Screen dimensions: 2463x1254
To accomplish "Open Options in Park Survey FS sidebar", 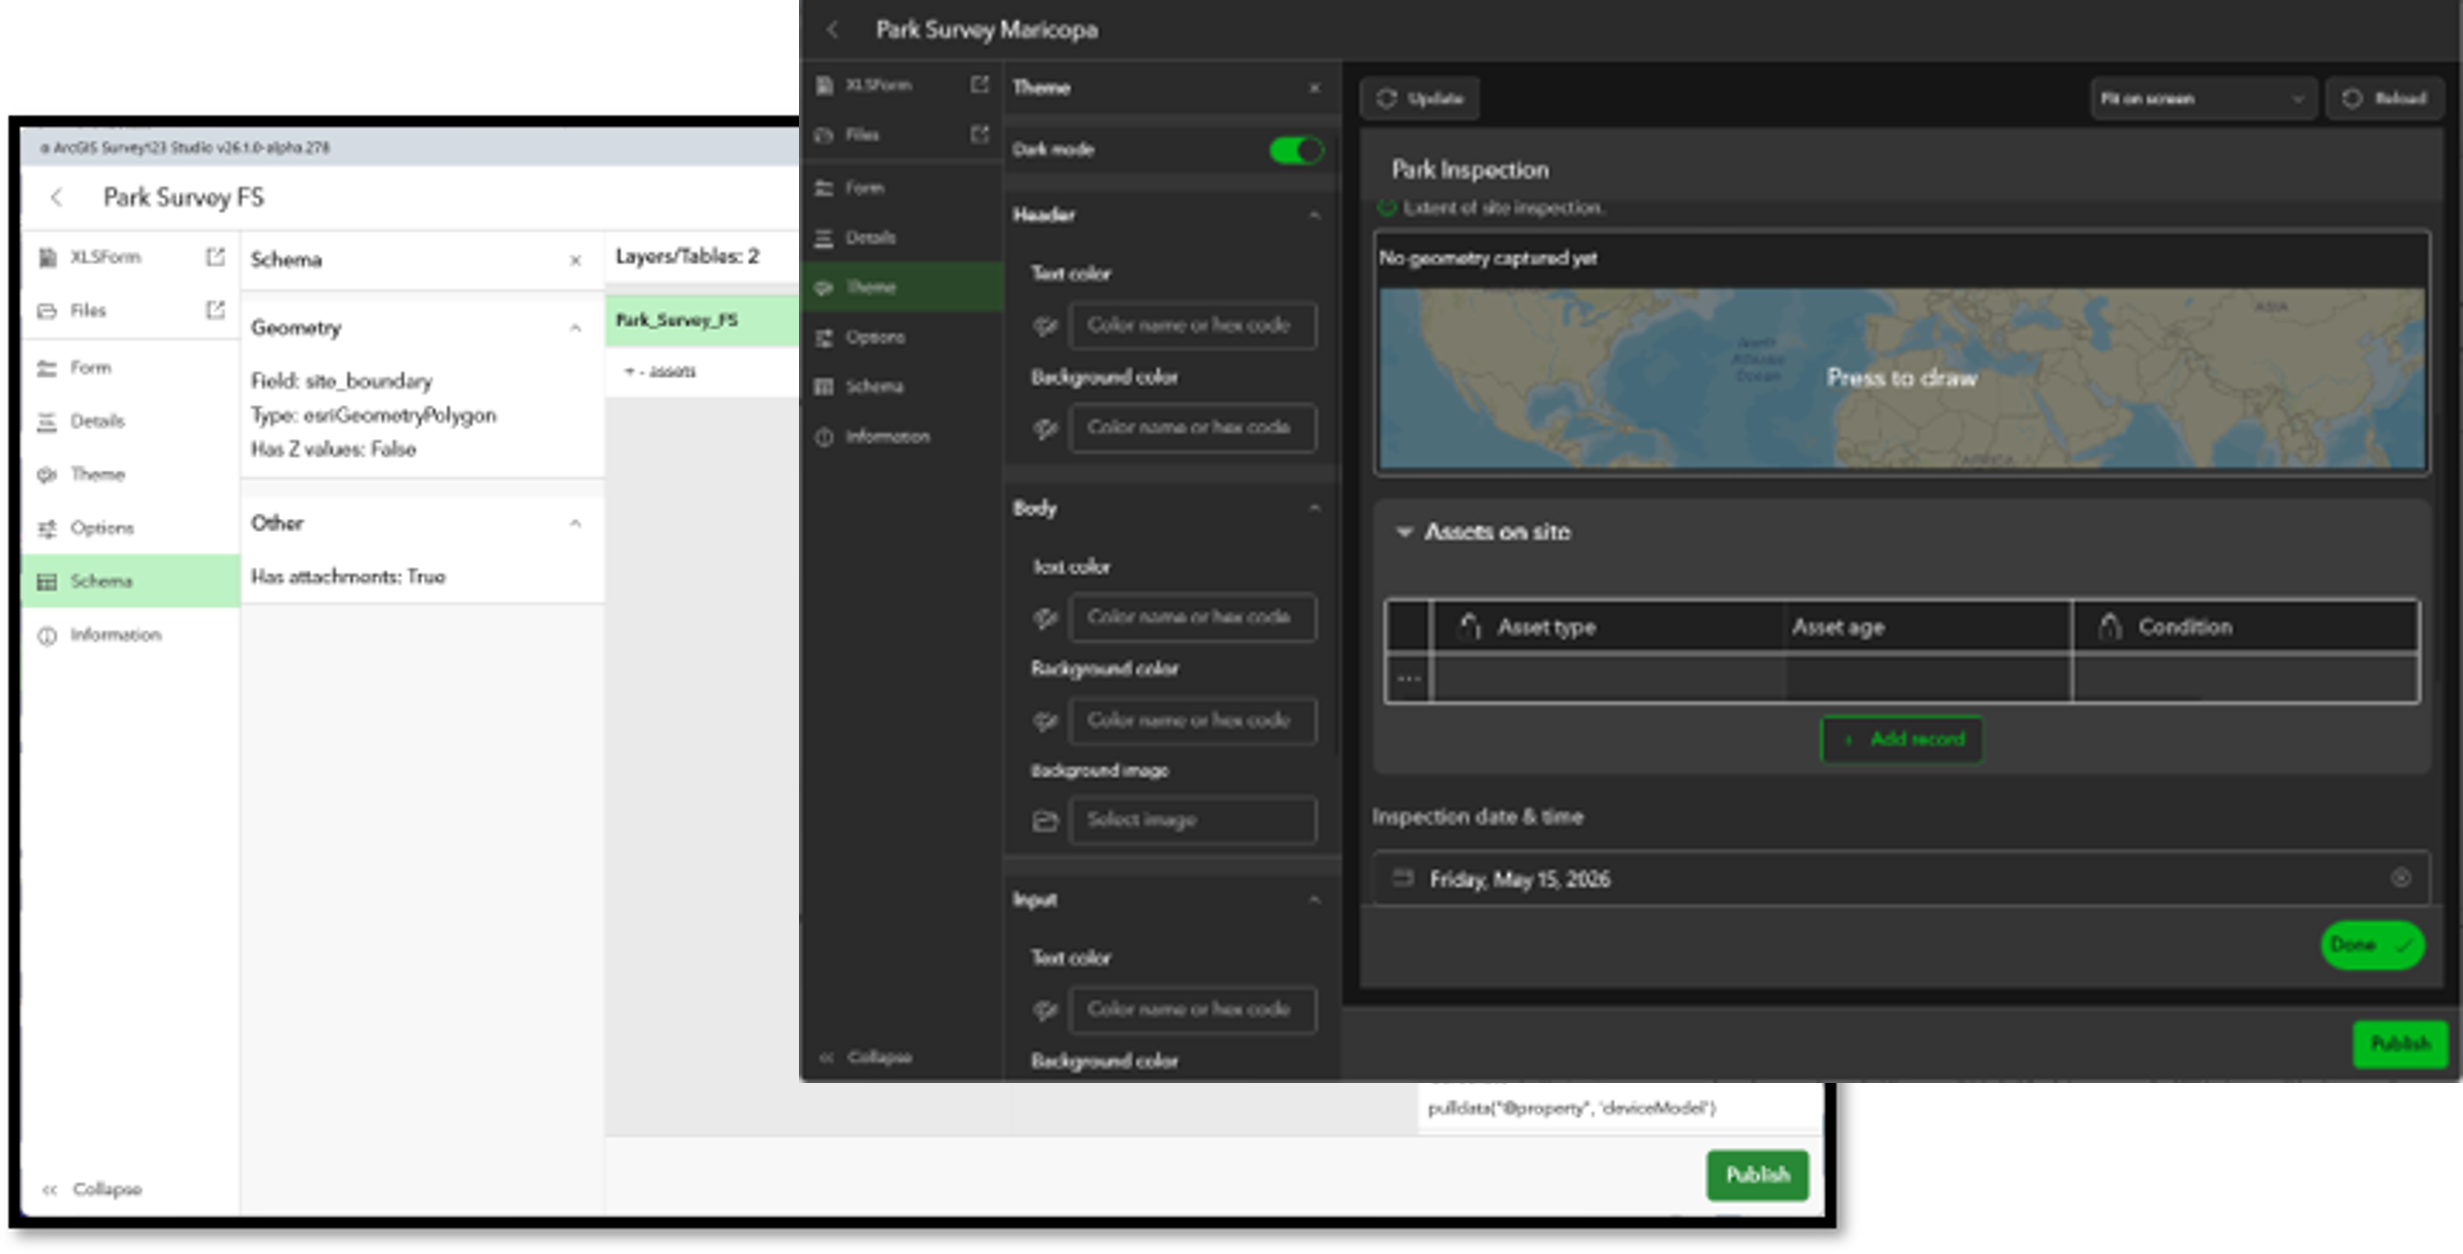I will (x=130, y=528).
